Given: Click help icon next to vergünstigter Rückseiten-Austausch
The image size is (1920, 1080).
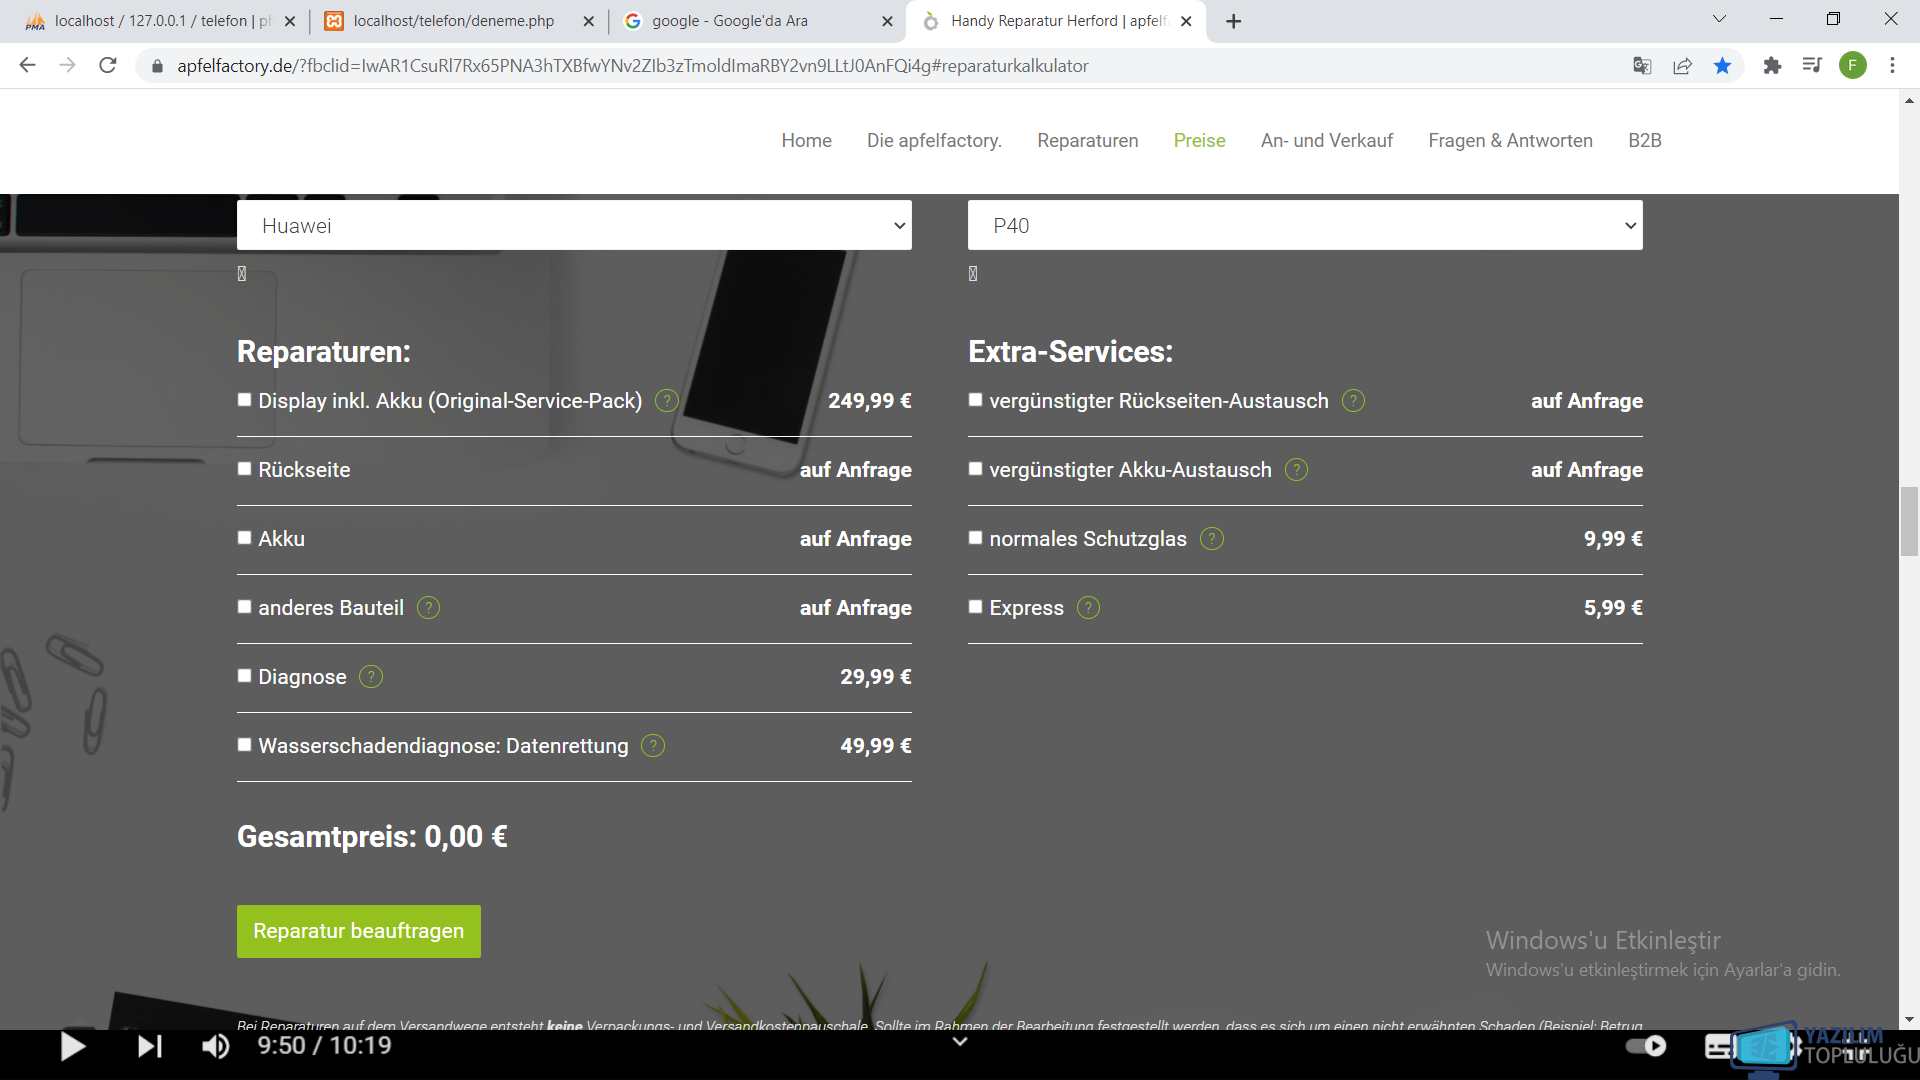Looking at the screenshot, I should point(1353,401).
